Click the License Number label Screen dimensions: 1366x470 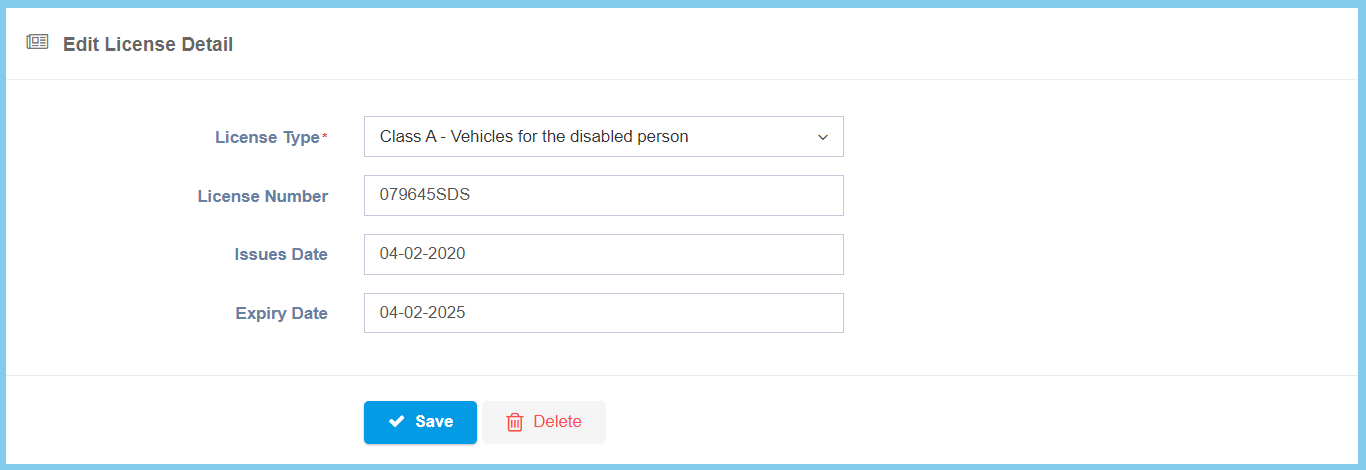pyautogui.click(x=263, y=197)
